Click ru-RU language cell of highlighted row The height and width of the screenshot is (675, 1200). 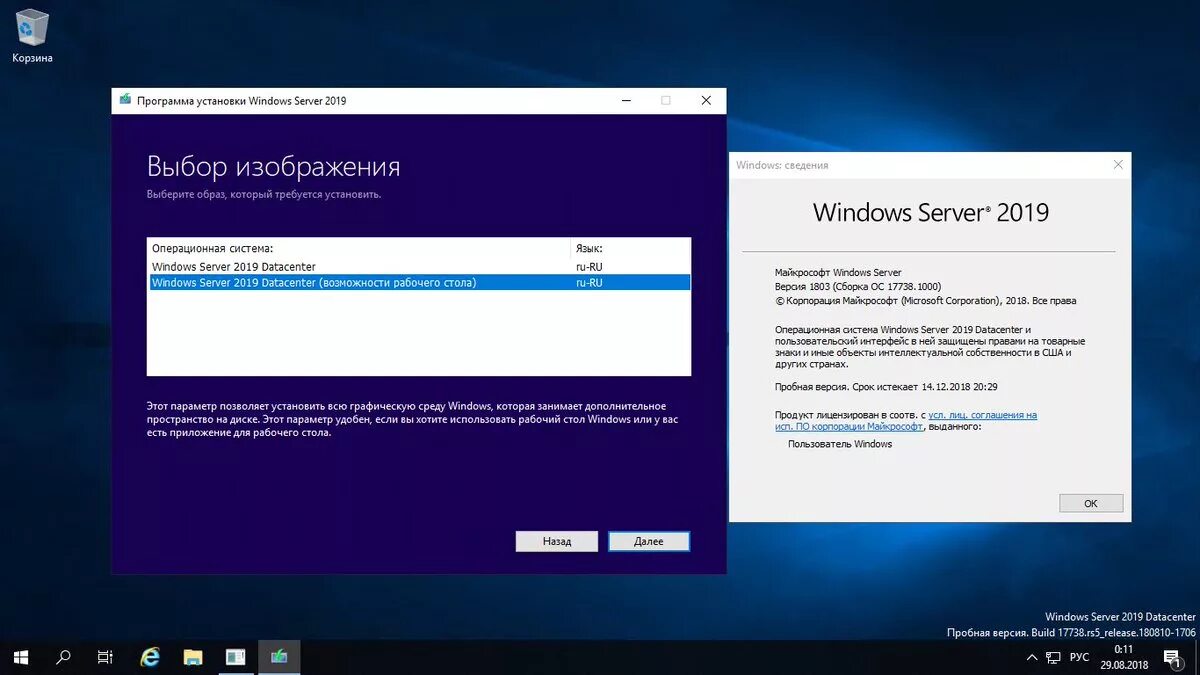click(x=590, y=283)
